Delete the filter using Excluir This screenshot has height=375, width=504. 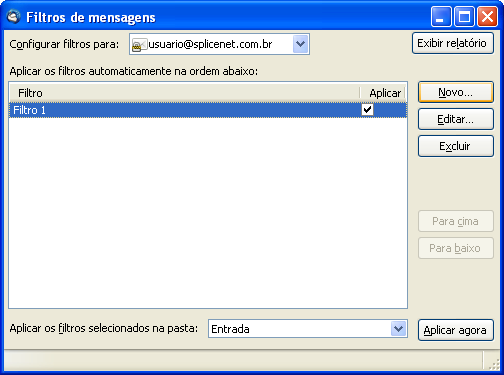click(x=456, y=146)
